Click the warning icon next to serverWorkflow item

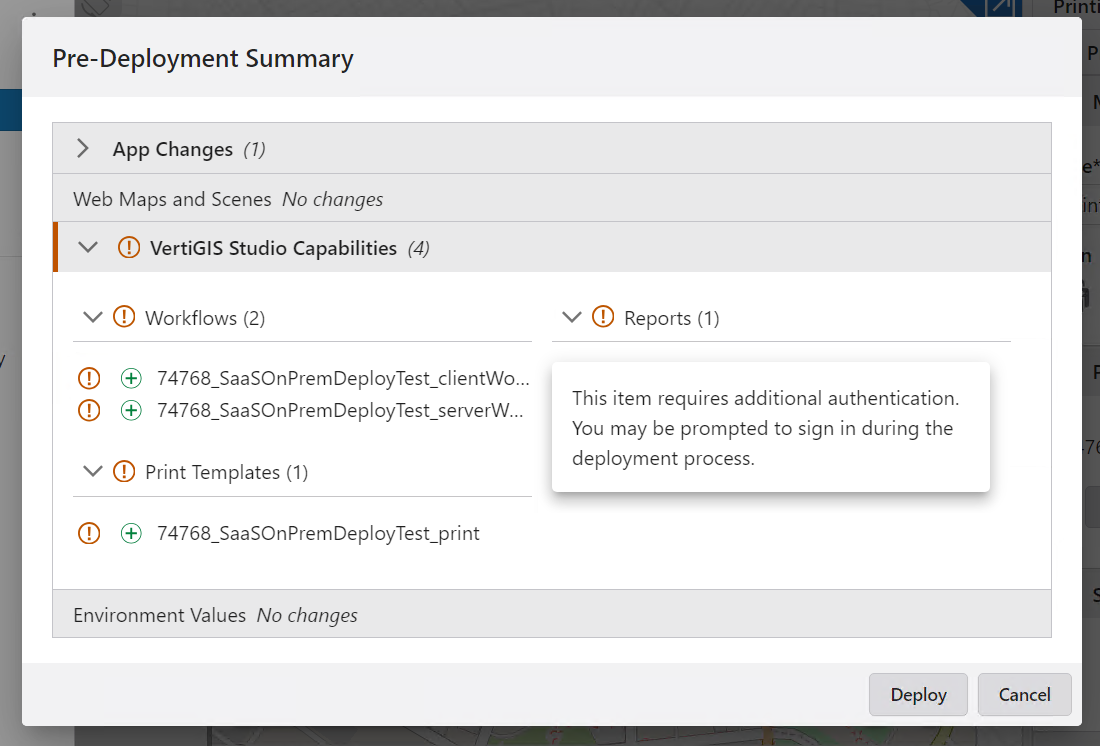tap(89, 410)
